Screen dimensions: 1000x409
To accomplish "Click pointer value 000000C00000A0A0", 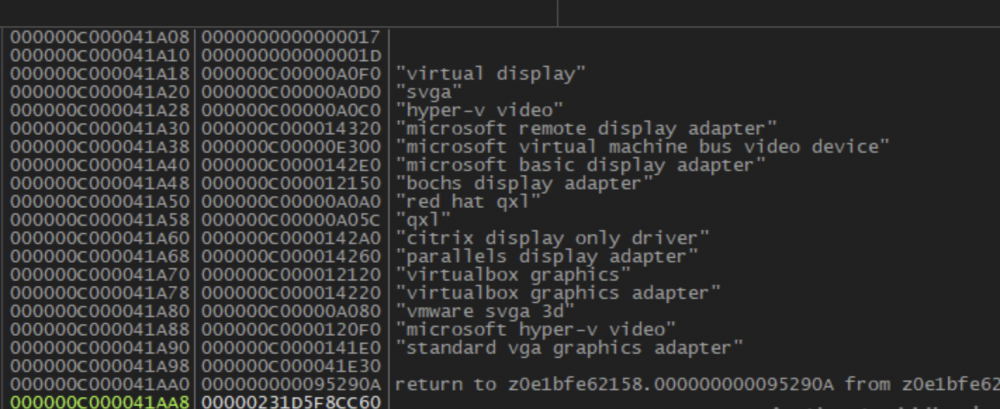I will pos(291,202).
